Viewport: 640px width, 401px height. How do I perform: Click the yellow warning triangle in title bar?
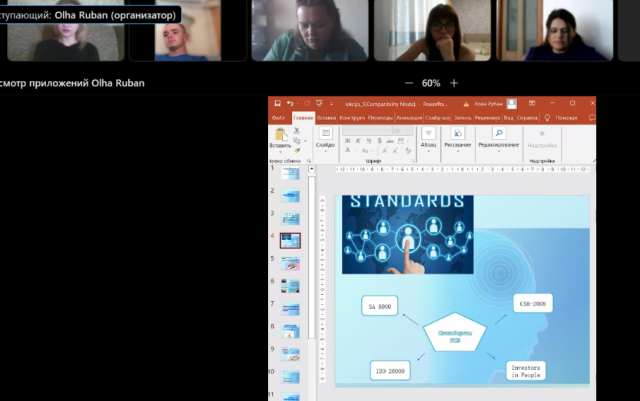click(466, 104)
